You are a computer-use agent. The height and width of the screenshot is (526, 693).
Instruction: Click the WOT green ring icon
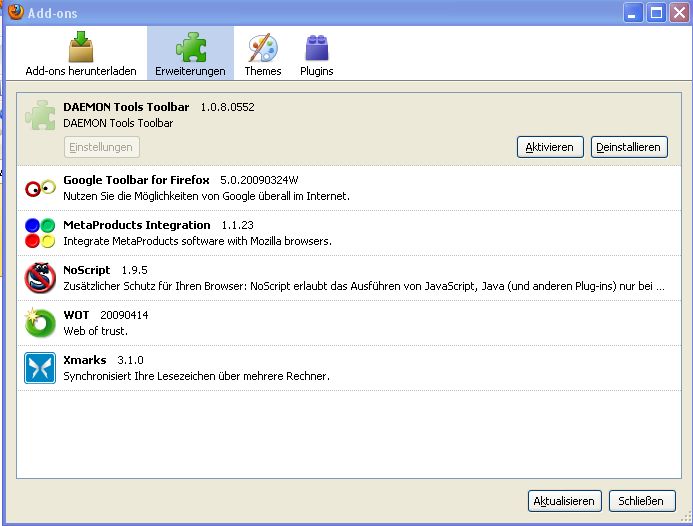(x=40, y=323)
